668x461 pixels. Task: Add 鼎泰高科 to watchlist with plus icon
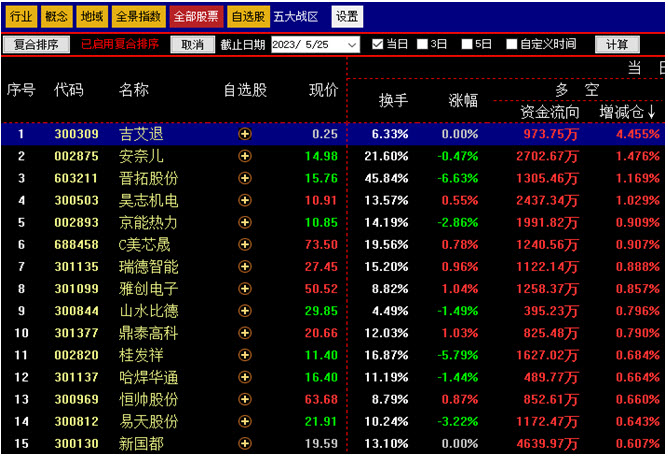click(245, 333)
